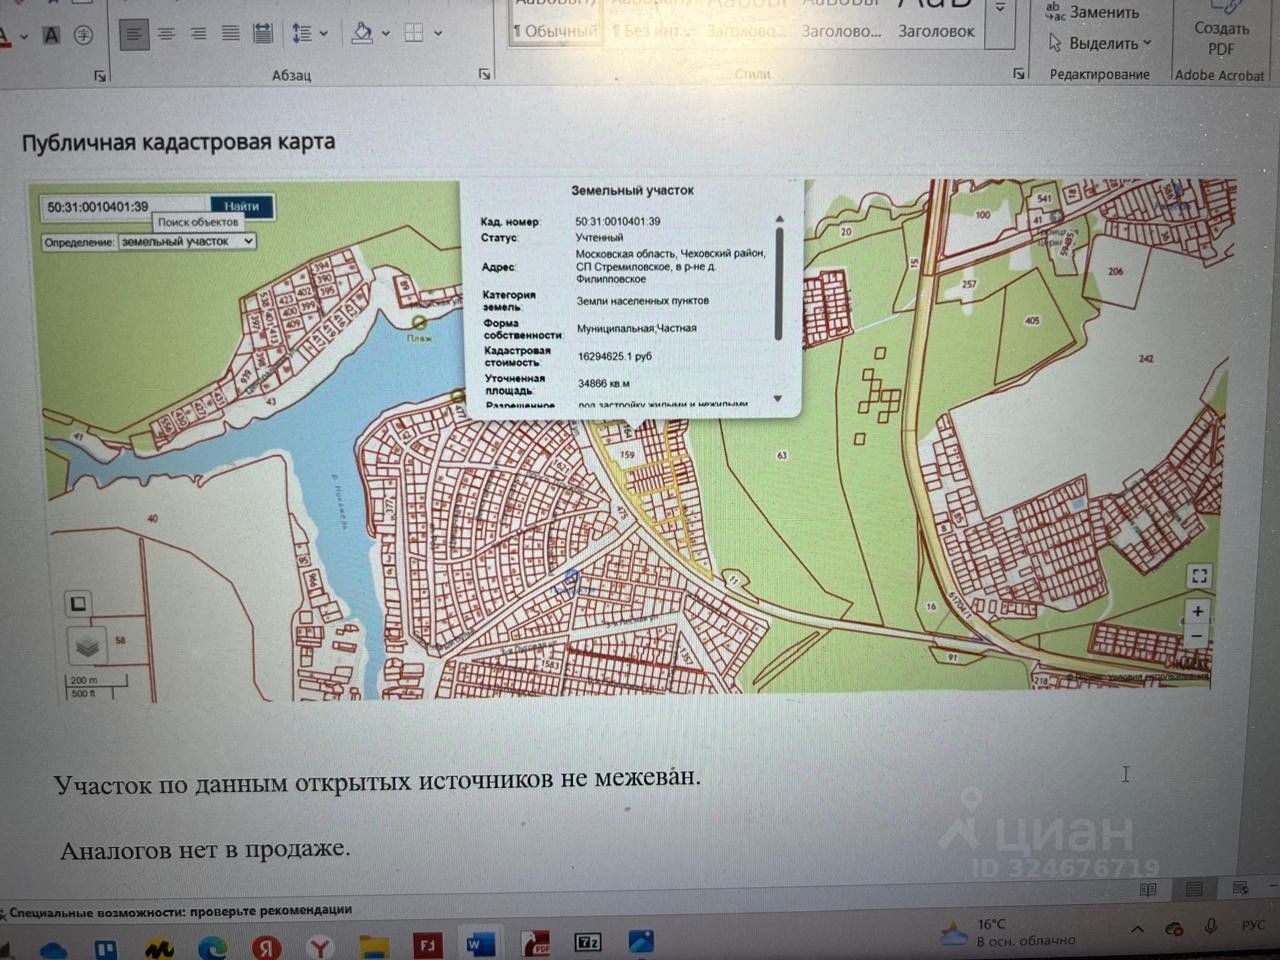Align text to the right
This screenshot has width=1280, height=960.
[198, 34]
